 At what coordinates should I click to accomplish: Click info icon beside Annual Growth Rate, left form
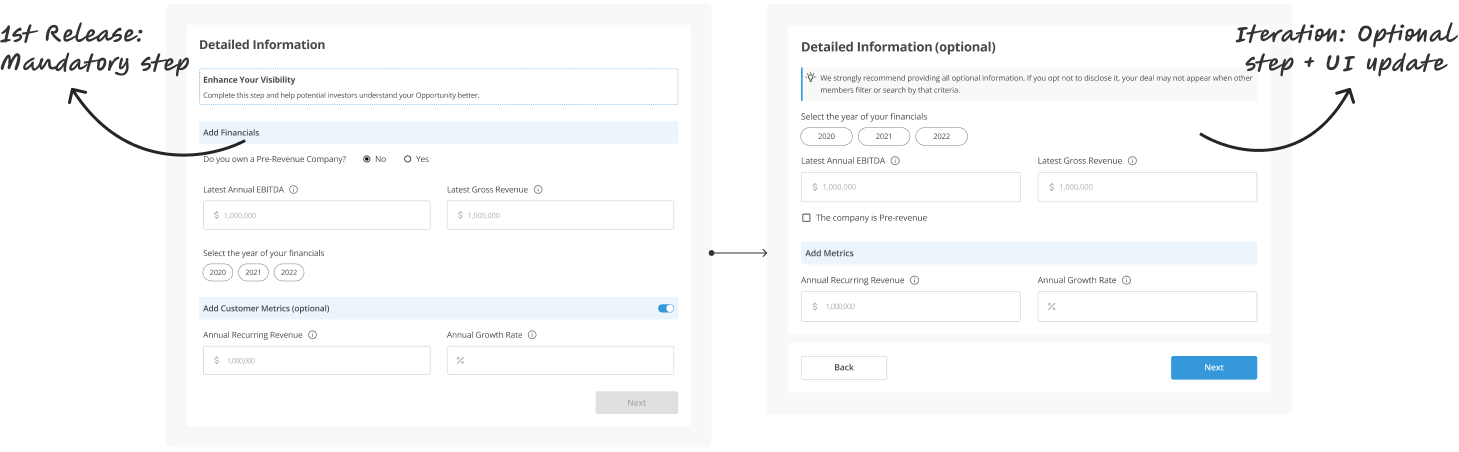[532, 335]
